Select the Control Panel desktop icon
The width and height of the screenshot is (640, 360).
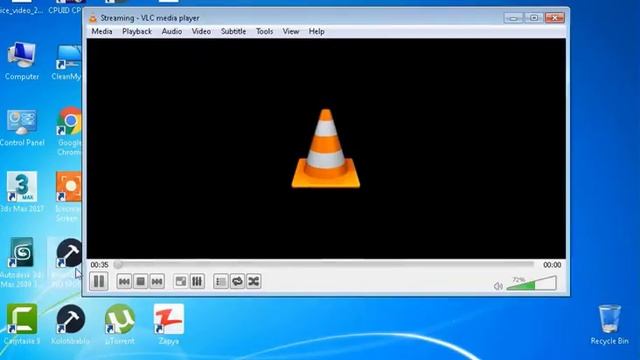pyautogui.click(x=22, y=127)
